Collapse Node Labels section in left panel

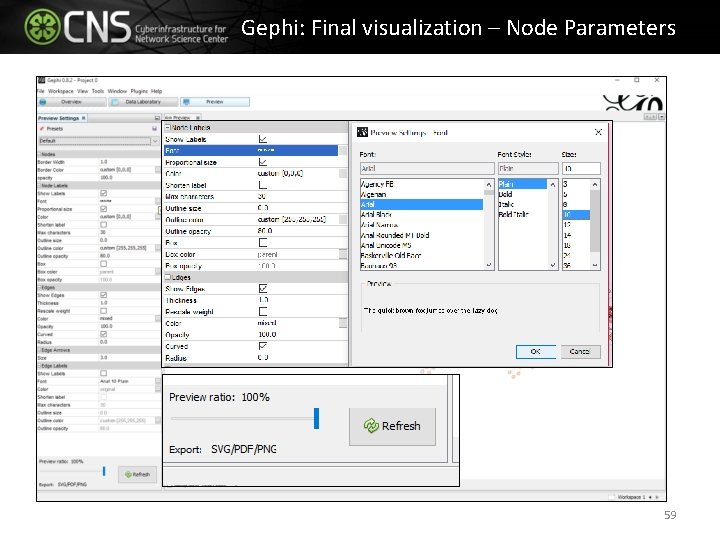[39, 186]
